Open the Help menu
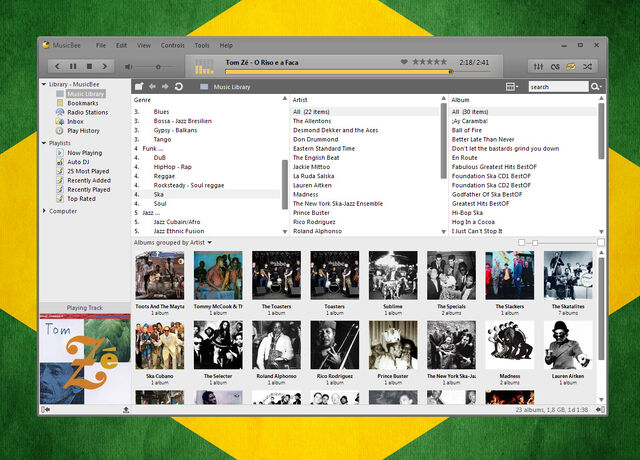This screenshot has width=640, height=460. tap(226, 45)
